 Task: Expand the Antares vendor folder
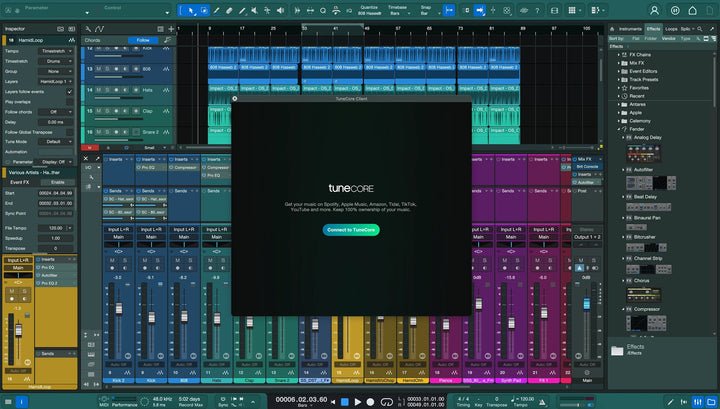[619, 104]
